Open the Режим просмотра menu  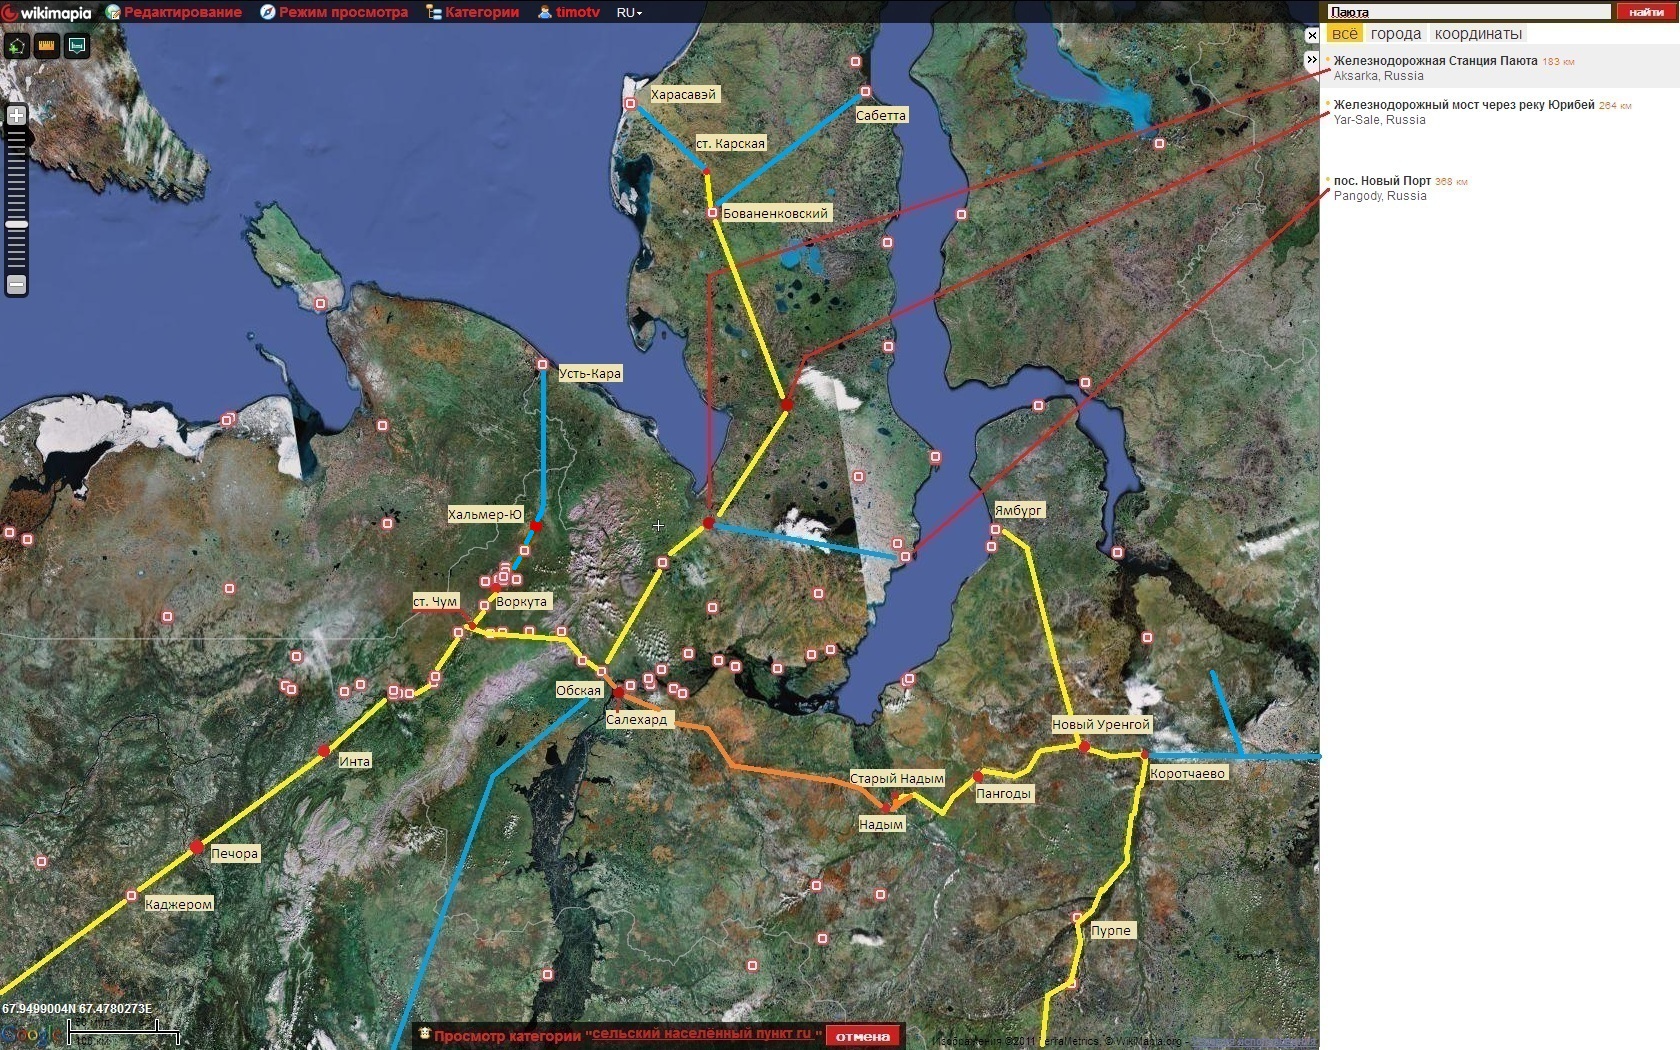335,12
